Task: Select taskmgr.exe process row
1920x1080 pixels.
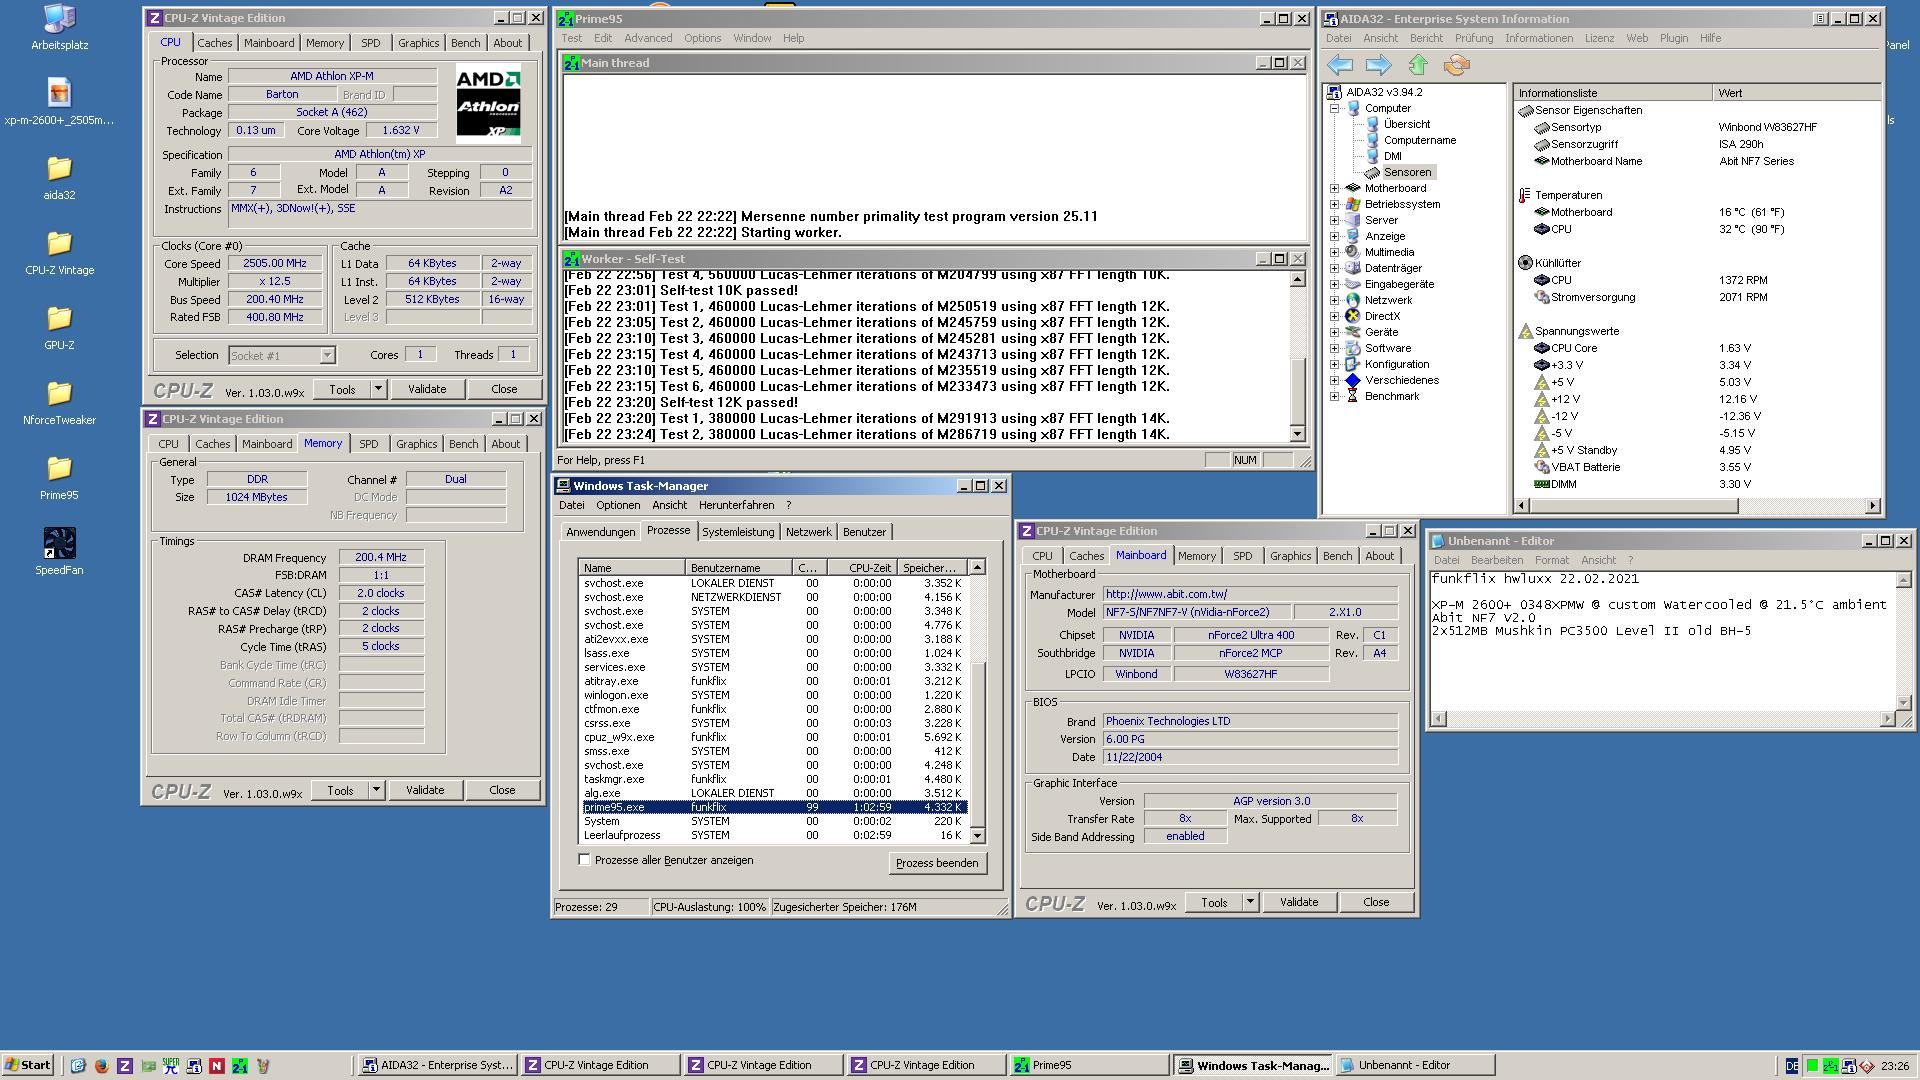Action: pyautogui.click(x=775, y=779)
